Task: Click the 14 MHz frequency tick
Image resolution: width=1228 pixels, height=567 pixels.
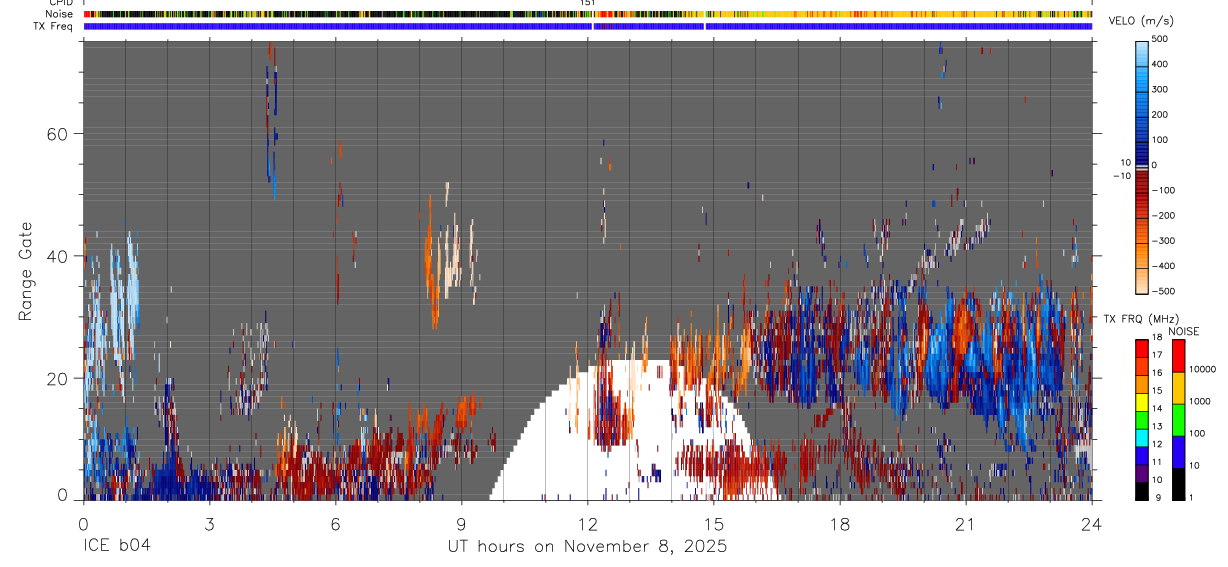Action: (1157, 409)
